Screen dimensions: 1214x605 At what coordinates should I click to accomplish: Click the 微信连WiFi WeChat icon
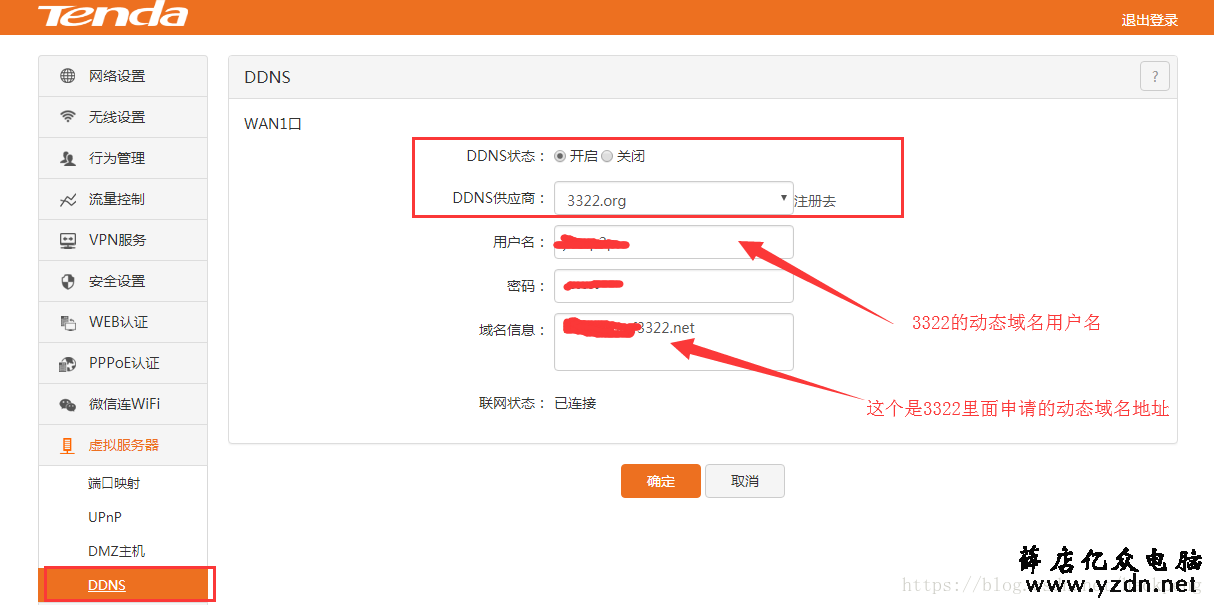coord(68,404)
